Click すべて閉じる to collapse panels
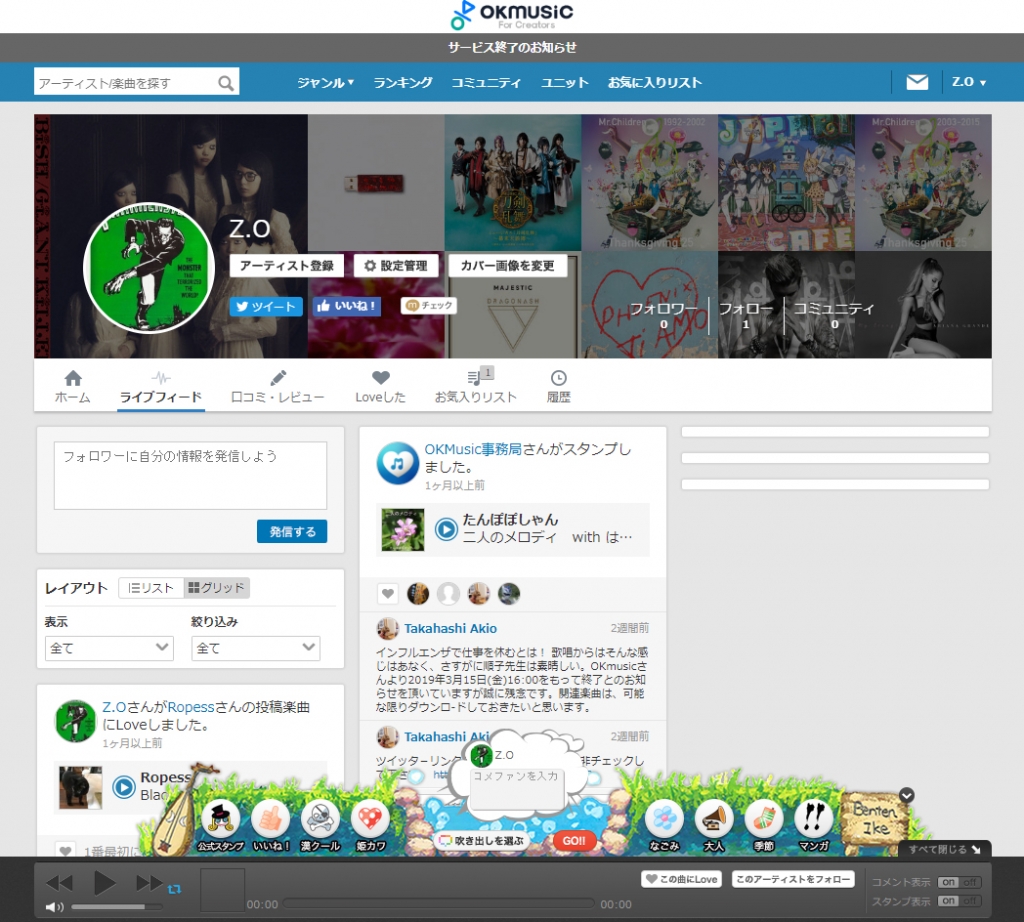Image resolution: width=1024 pixels, height=922 pixels. pyautogui.click(x=944, y=849)
